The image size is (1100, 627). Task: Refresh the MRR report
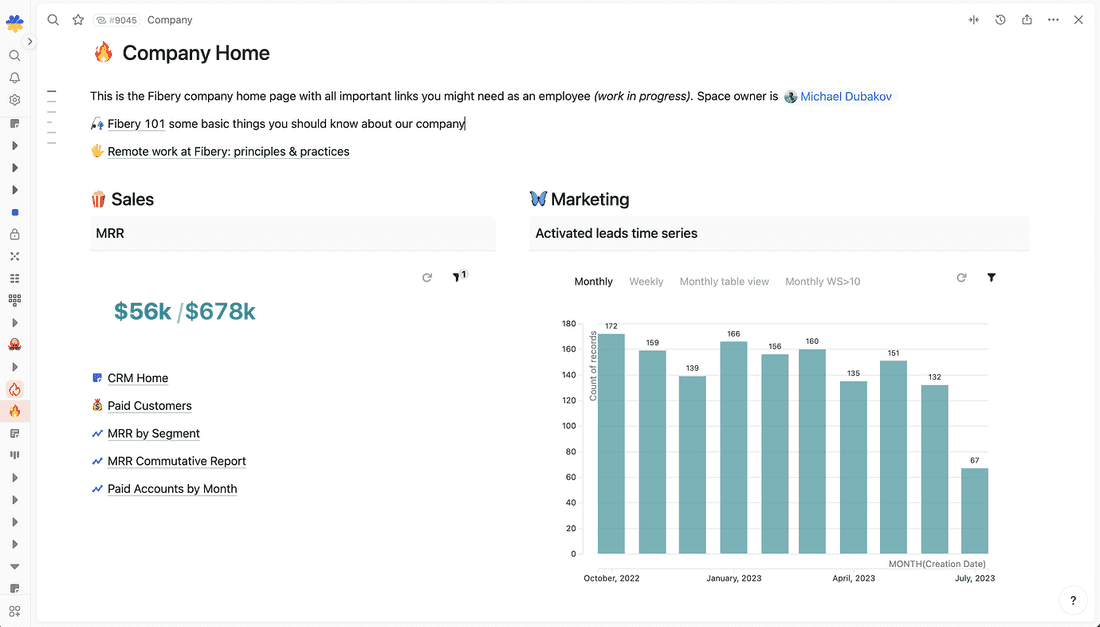(427, 277)
